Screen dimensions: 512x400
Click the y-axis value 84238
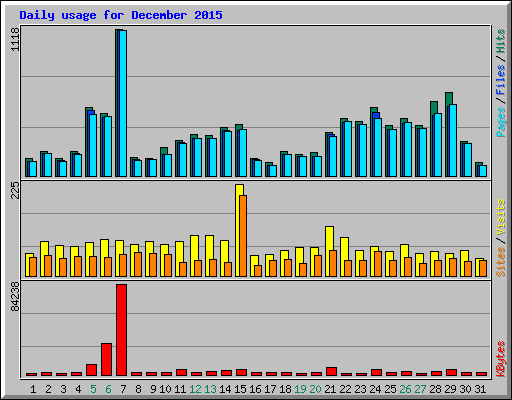(15, 297)
